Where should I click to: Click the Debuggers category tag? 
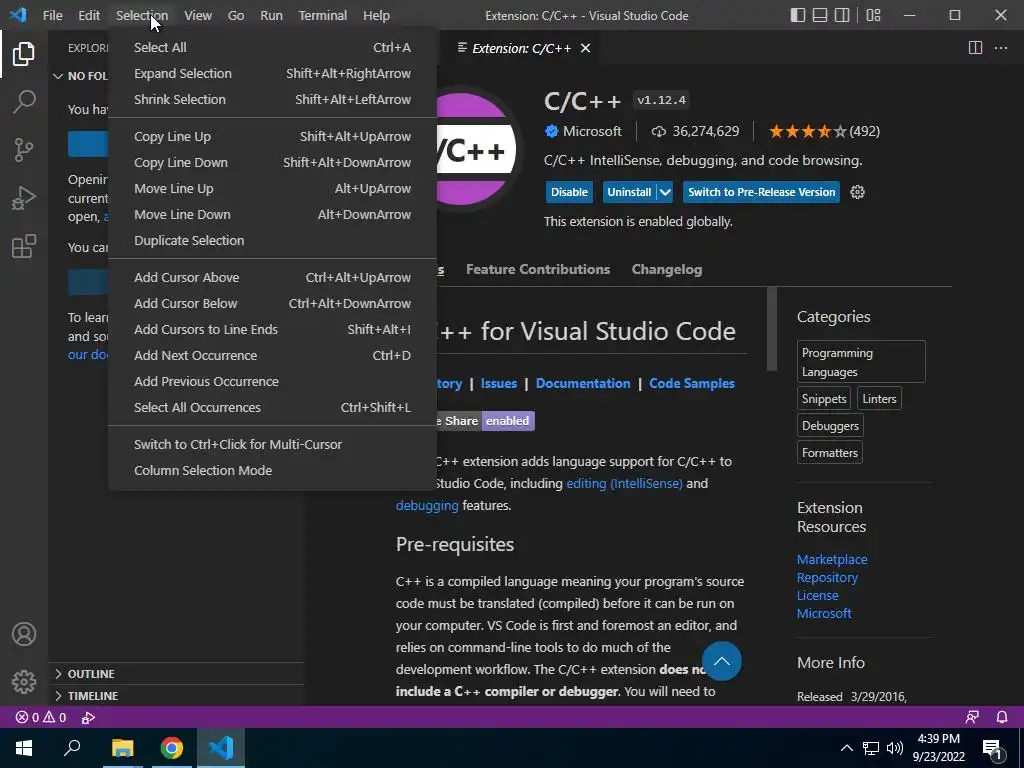830,426
